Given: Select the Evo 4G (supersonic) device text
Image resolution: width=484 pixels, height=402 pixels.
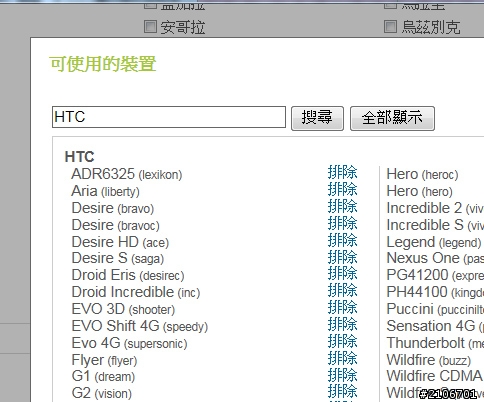Looking at the screenshot, I should tap(129, 343).
